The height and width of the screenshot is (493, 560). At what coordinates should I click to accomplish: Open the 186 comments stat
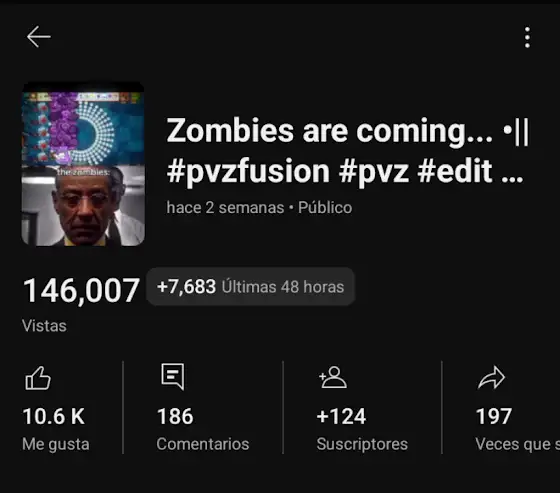coord(175,417)
